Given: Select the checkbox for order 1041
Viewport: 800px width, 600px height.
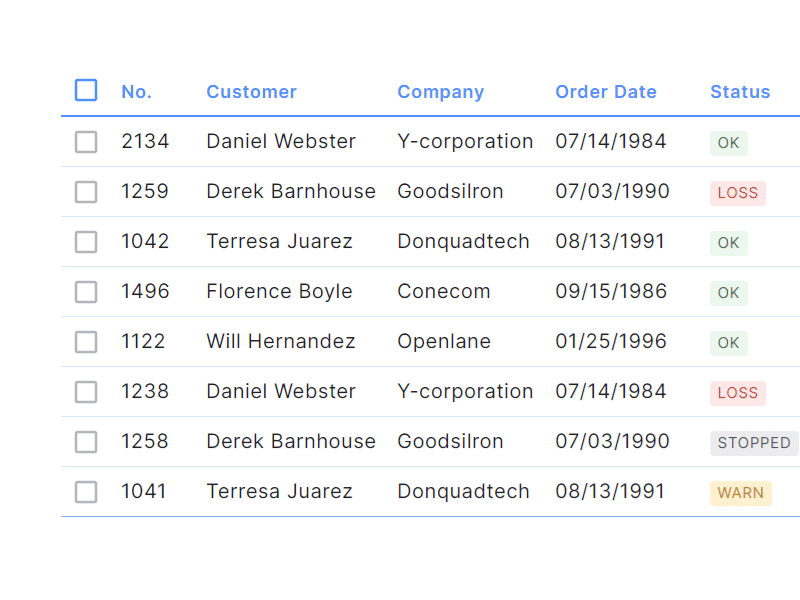Looking at the screenshot, I should (86, 492).
